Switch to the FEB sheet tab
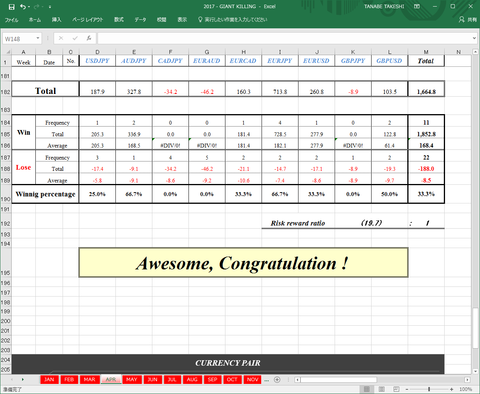480x394 pixels. tap(69, 380)
